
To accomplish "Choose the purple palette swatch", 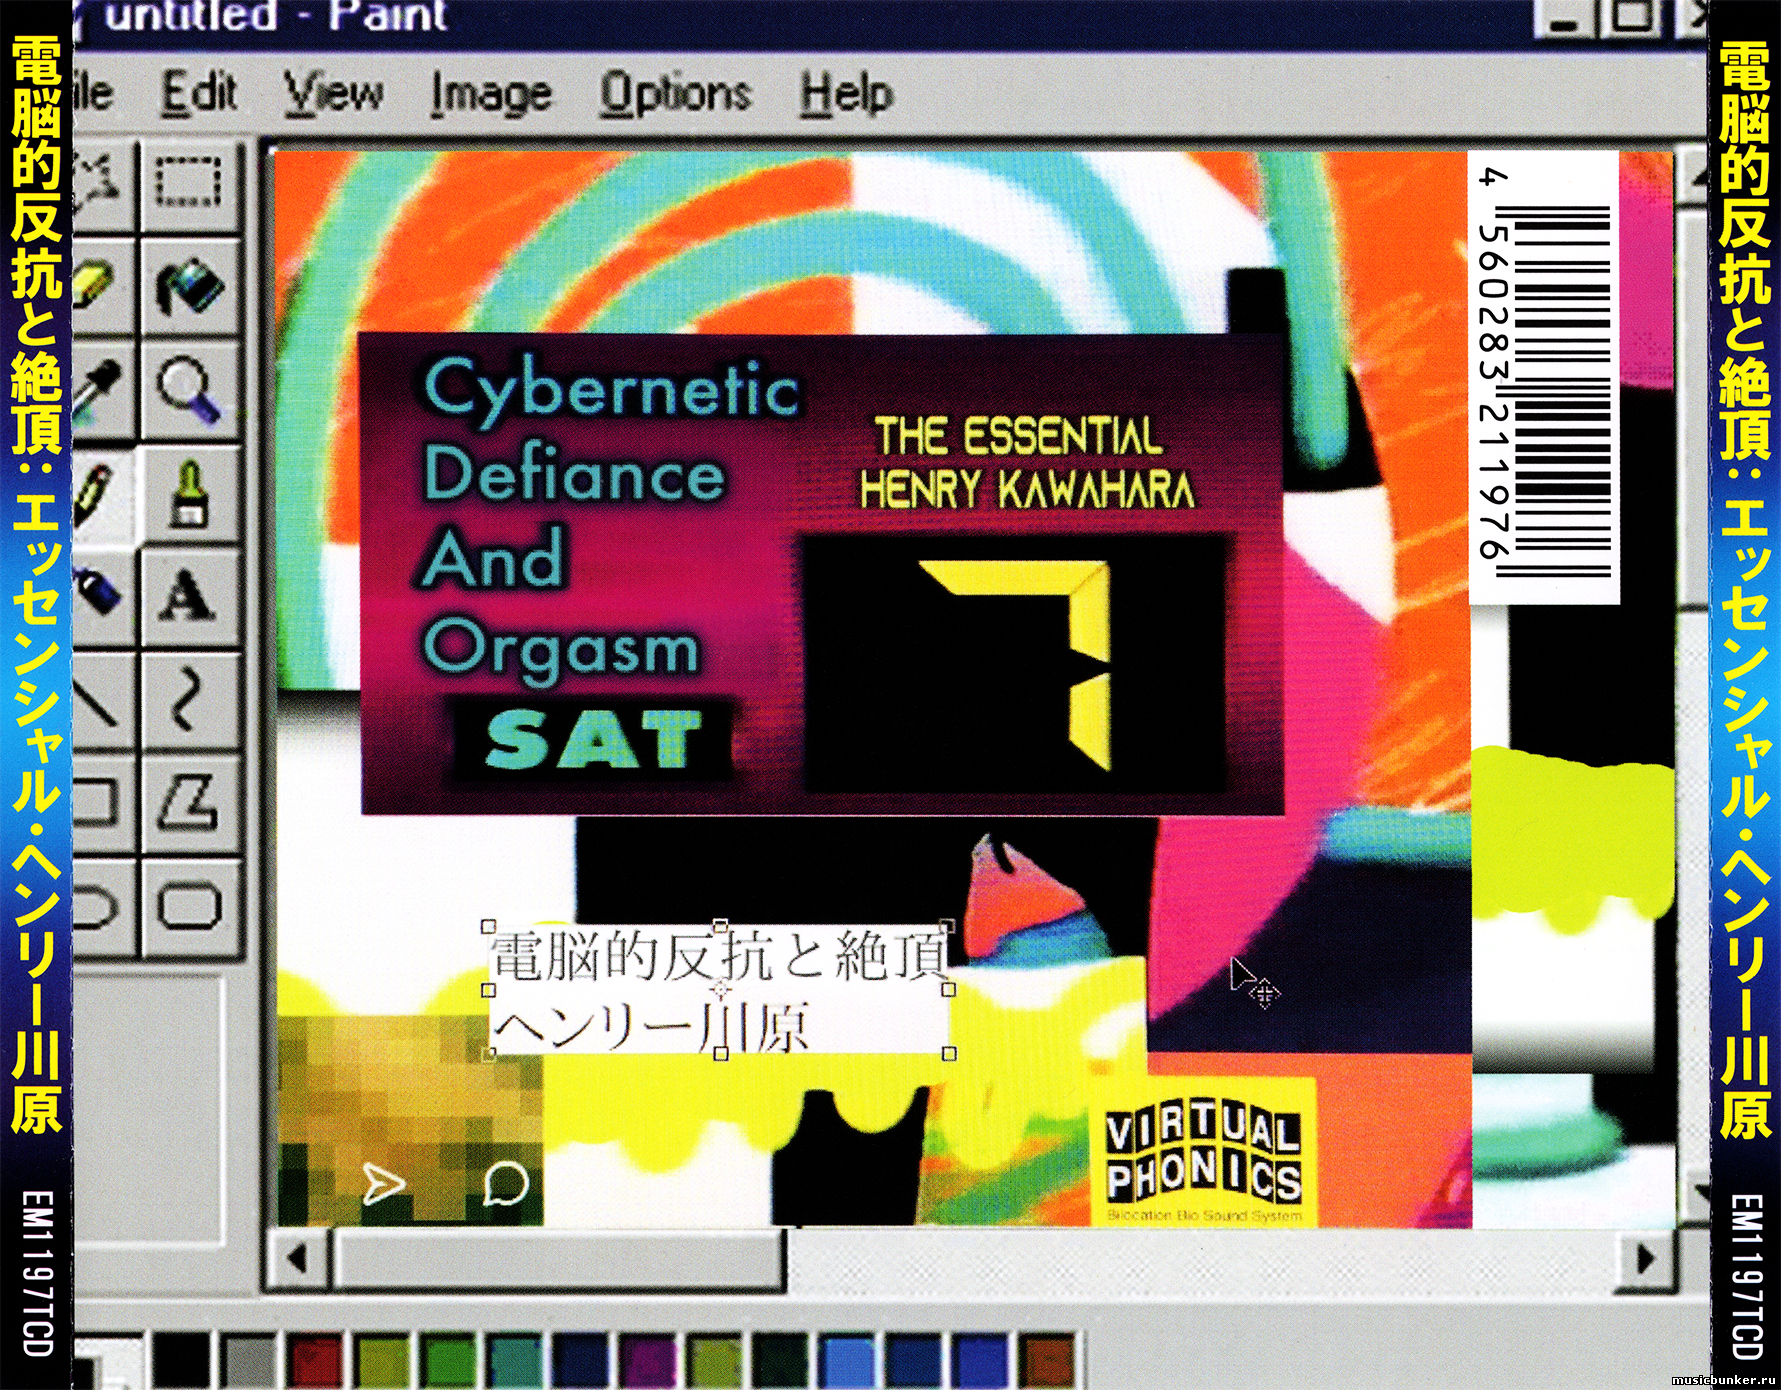I will (x=647, y=1361).
